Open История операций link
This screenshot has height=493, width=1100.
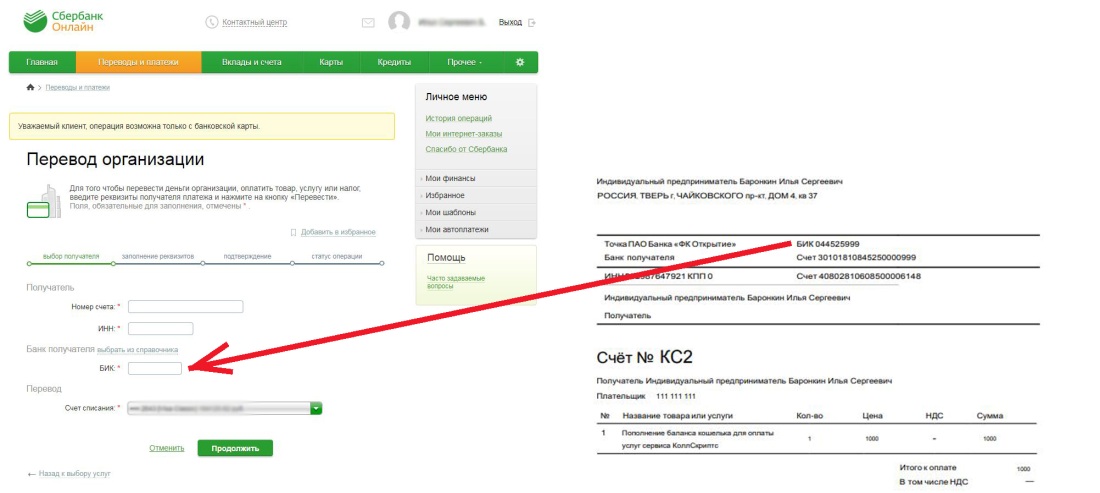click(x=458, y=118)
